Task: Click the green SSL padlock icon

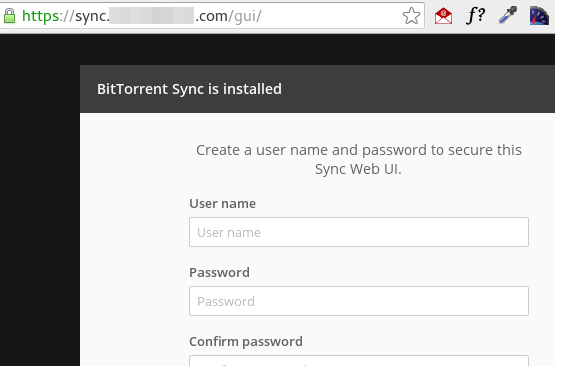Action: coord(9,16)
